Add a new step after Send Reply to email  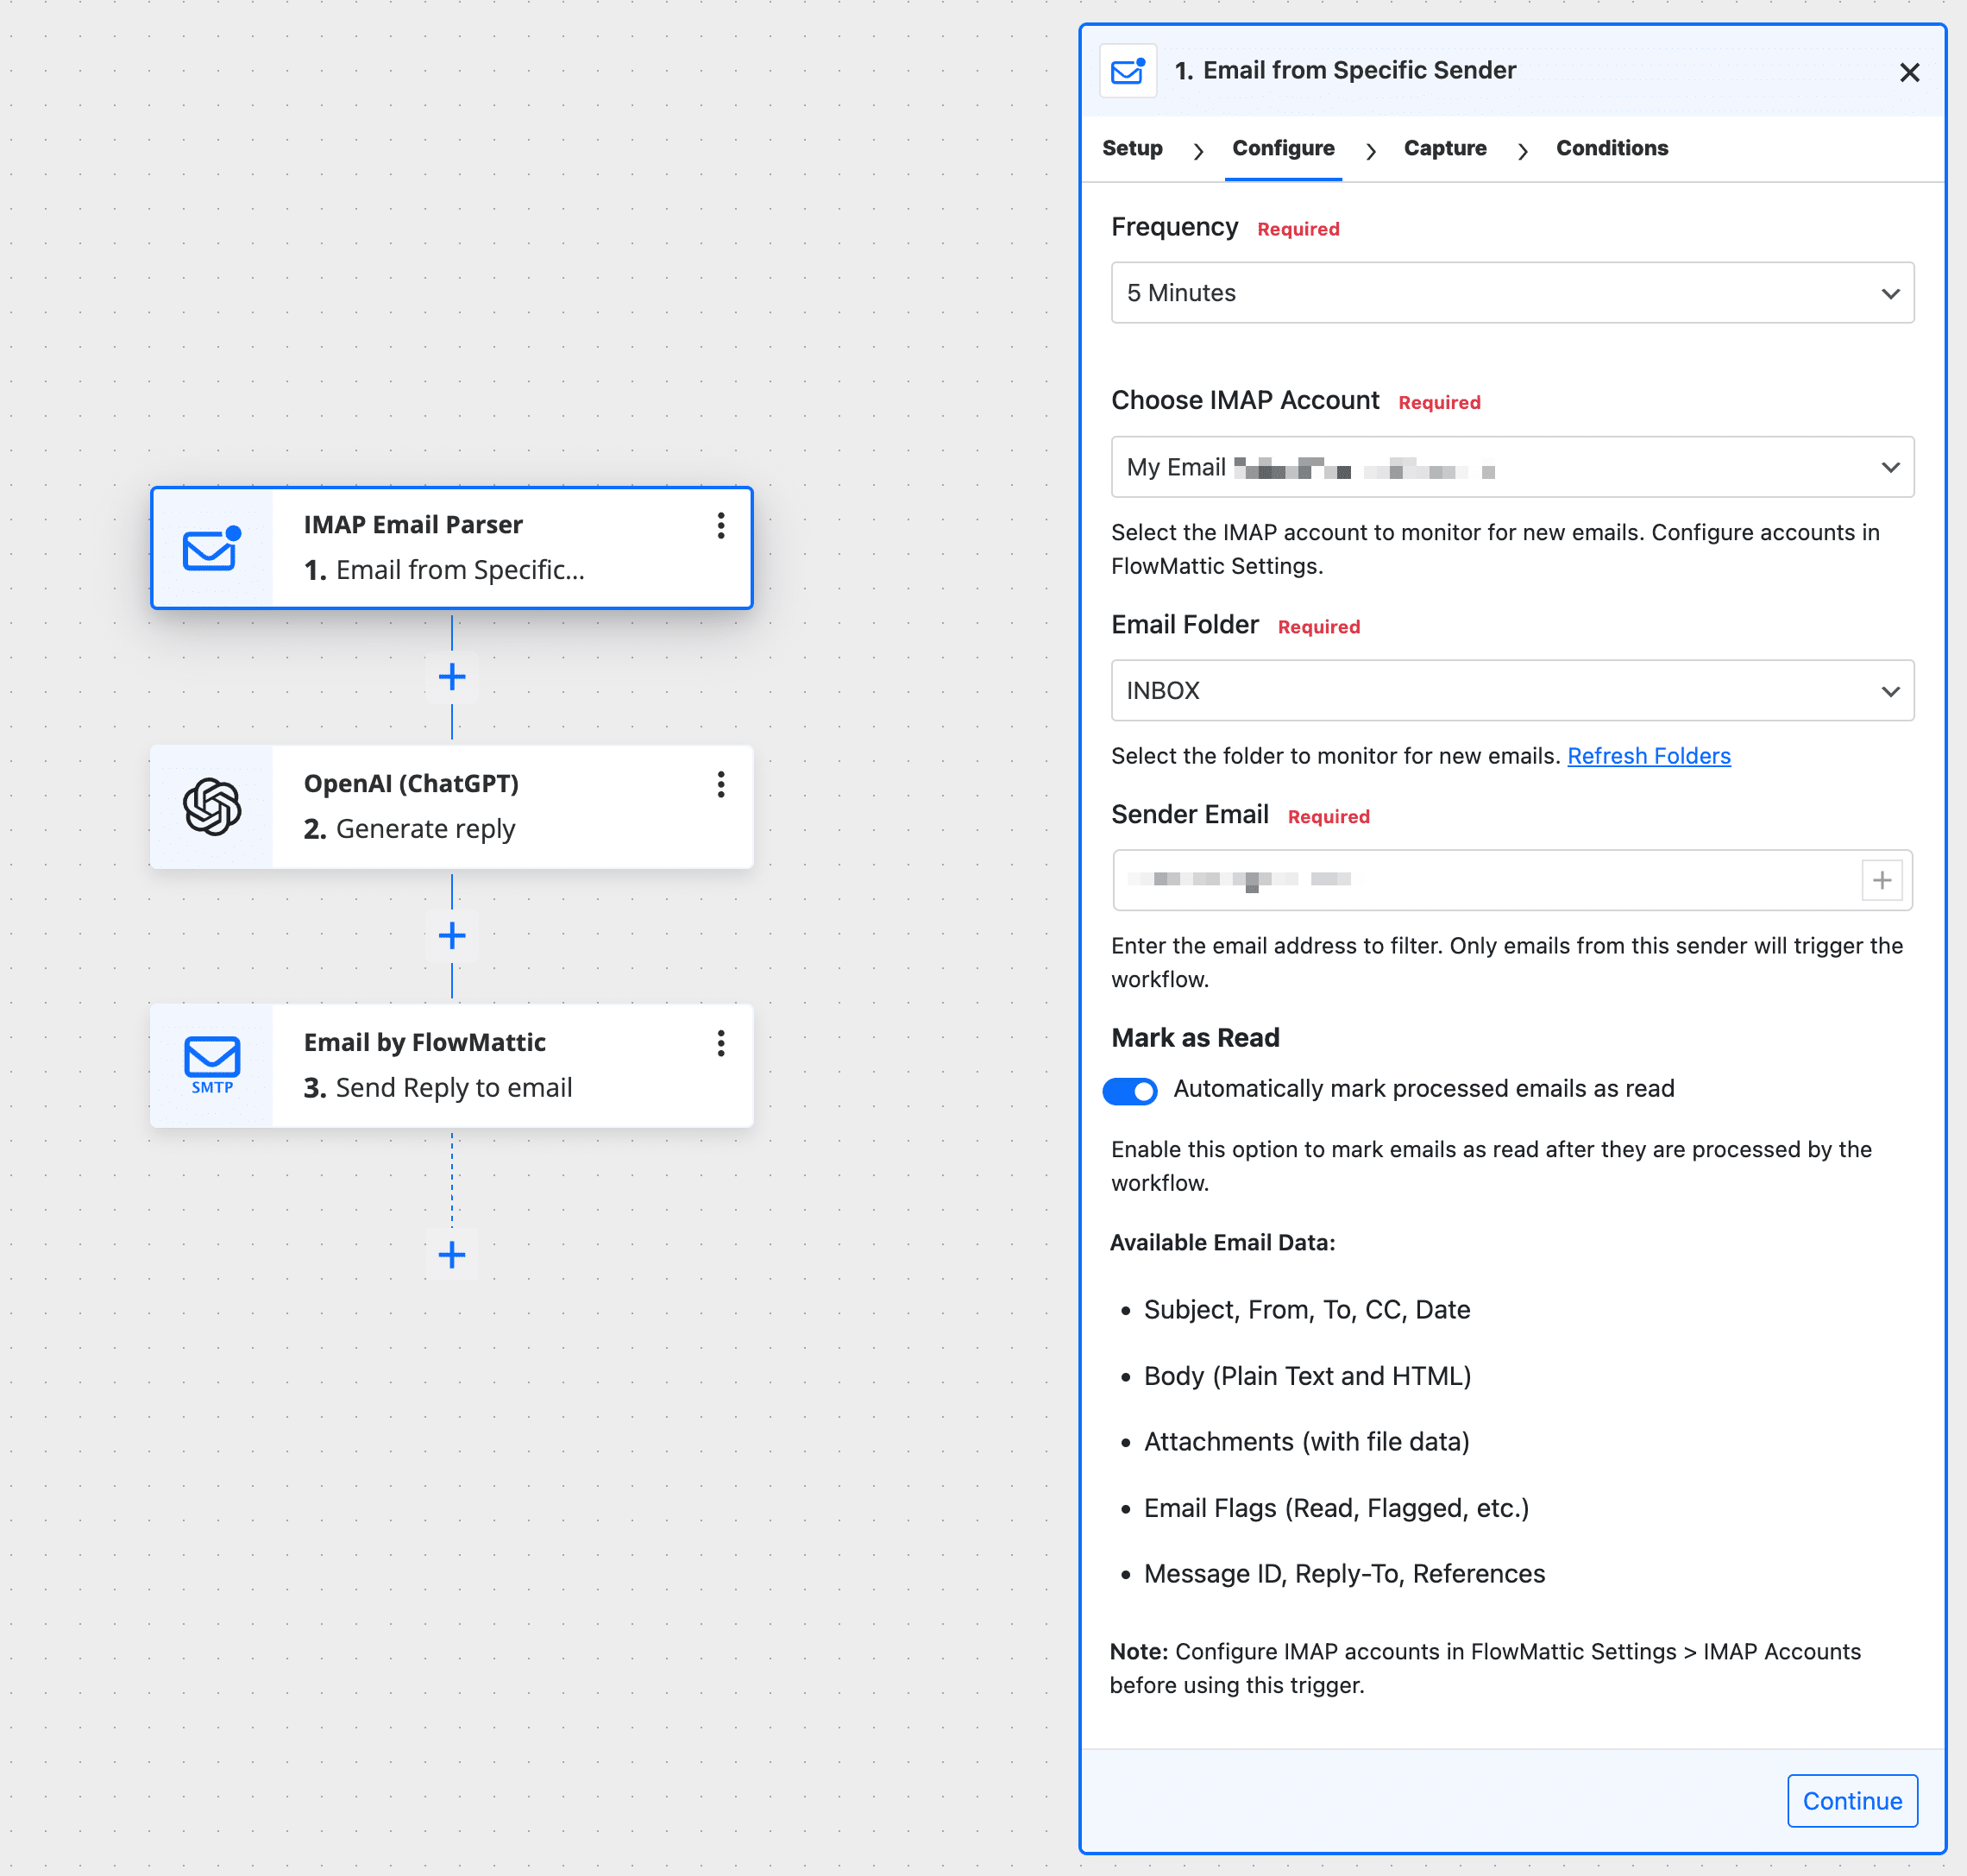click(451, 1255)
